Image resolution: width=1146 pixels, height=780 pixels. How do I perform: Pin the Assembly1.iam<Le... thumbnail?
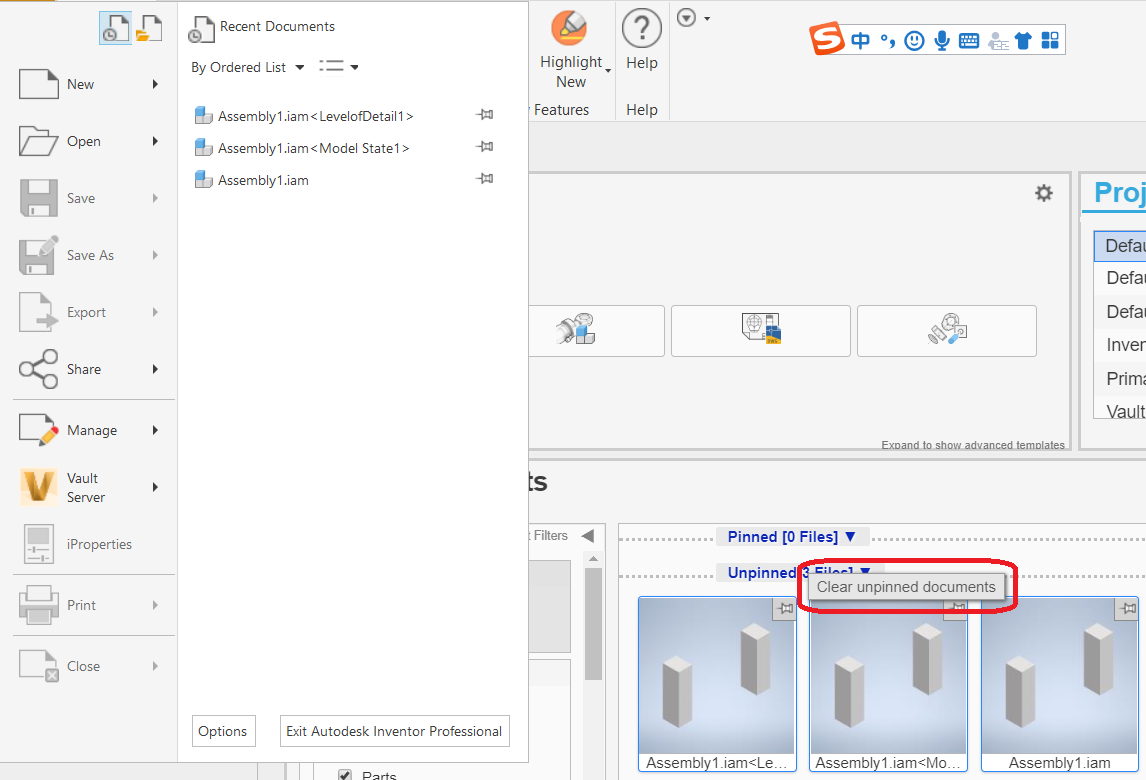[784, 609]
